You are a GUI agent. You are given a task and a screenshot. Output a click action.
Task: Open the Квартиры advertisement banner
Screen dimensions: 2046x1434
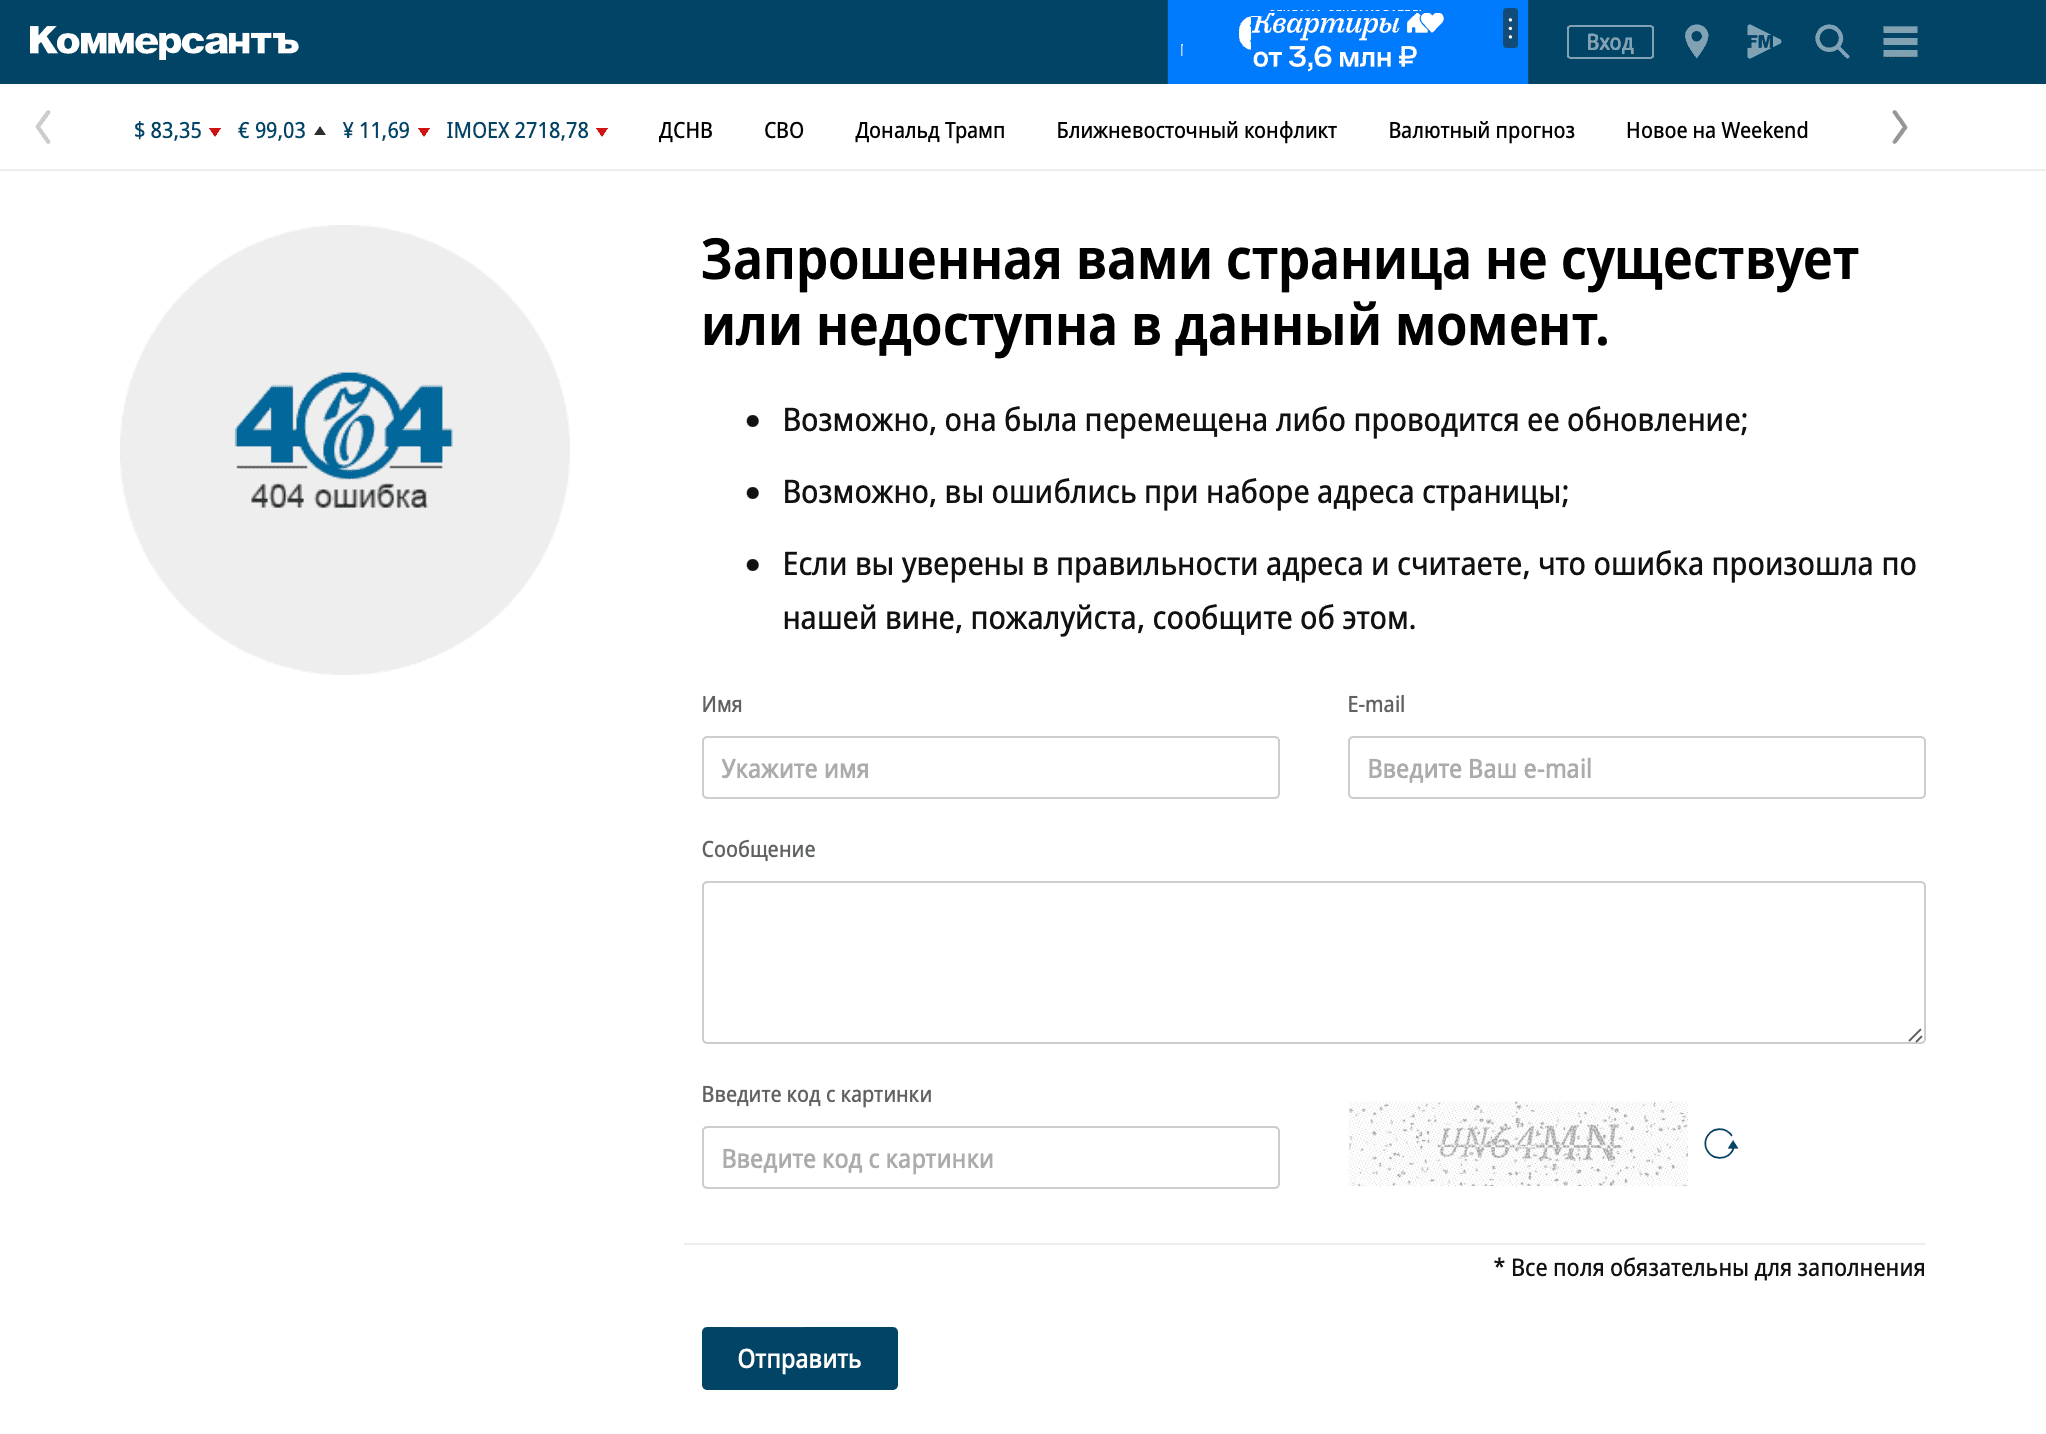pos(1346,42)
